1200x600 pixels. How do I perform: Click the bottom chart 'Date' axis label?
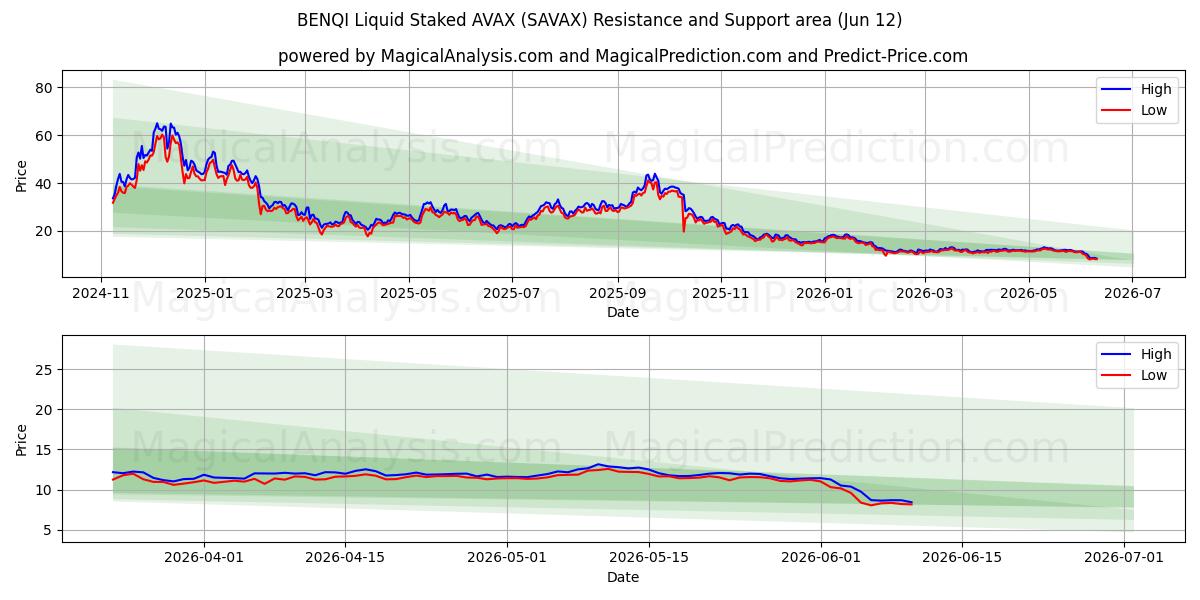pos(622,578)
